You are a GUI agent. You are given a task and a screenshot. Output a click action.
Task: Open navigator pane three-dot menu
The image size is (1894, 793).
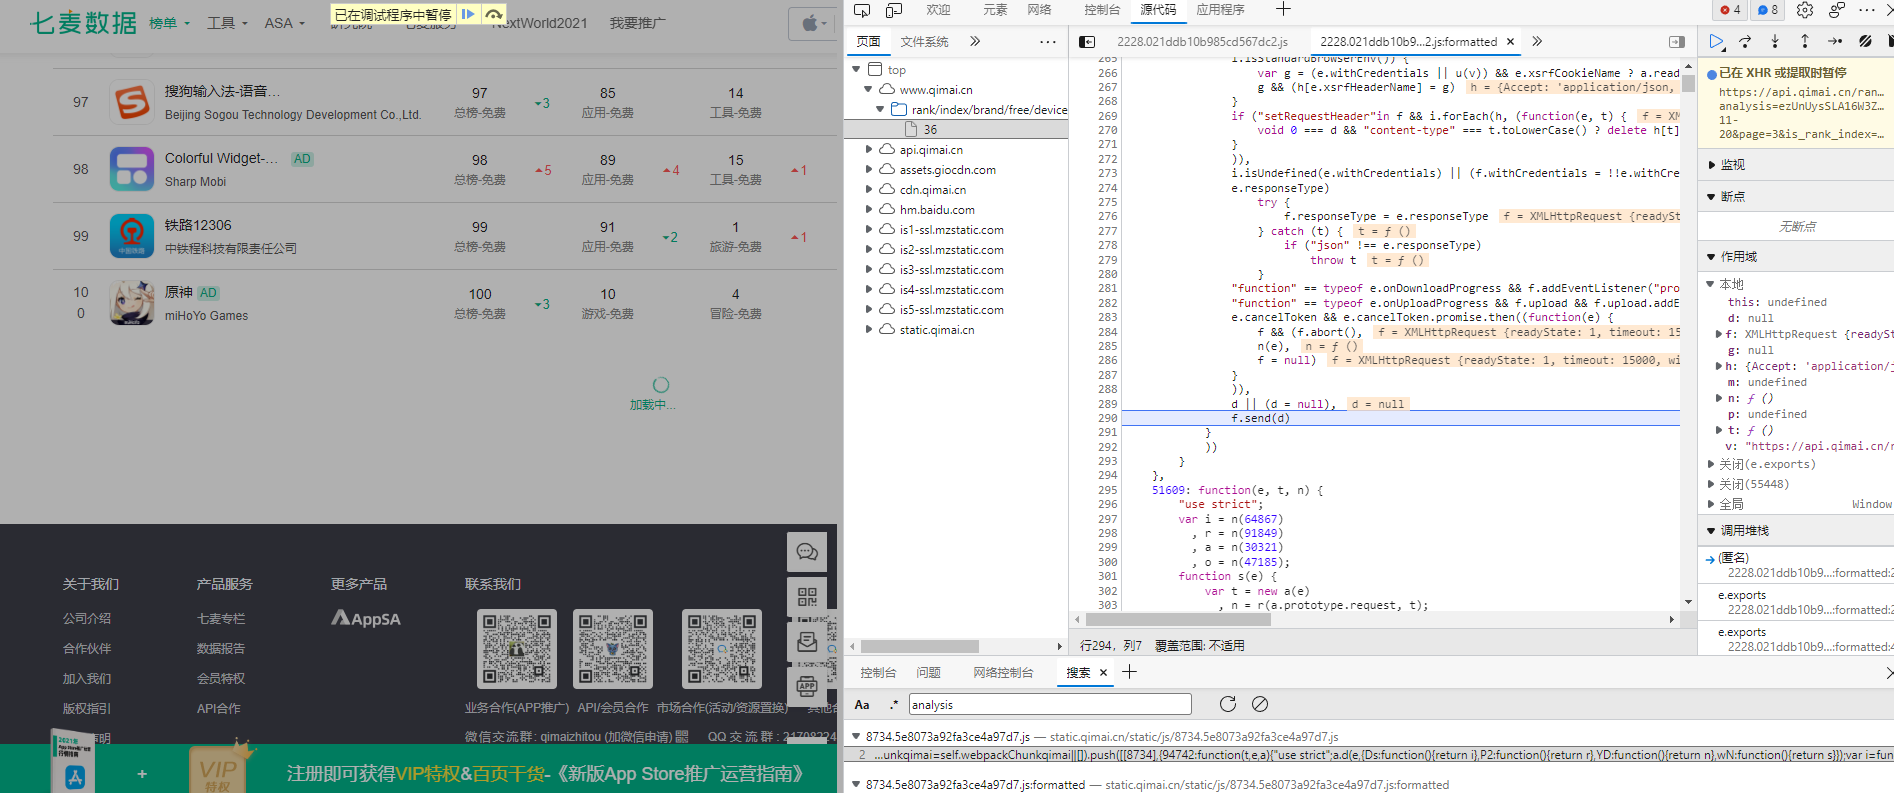(x=1047, y=42)
